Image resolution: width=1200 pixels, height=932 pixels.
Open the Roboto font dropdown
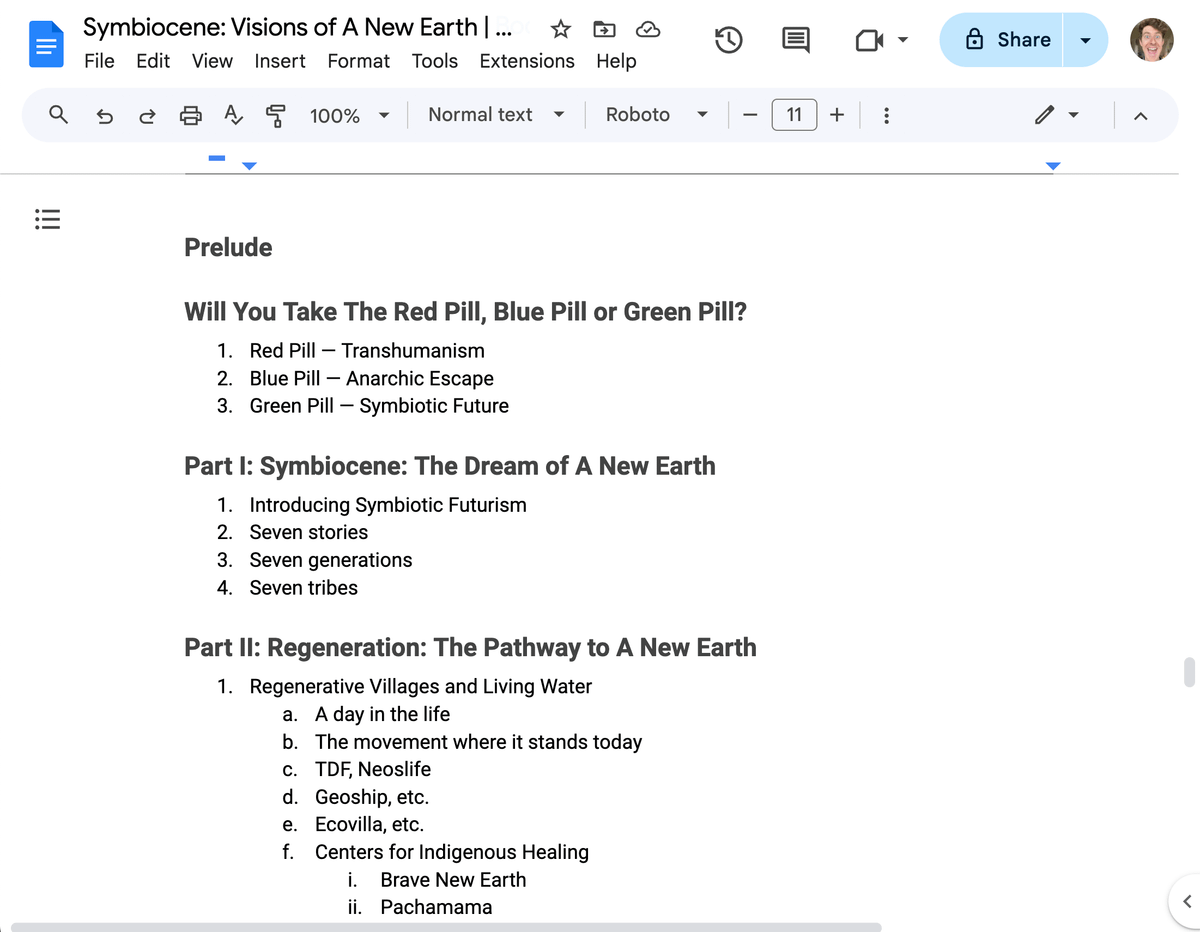(656, 115)
